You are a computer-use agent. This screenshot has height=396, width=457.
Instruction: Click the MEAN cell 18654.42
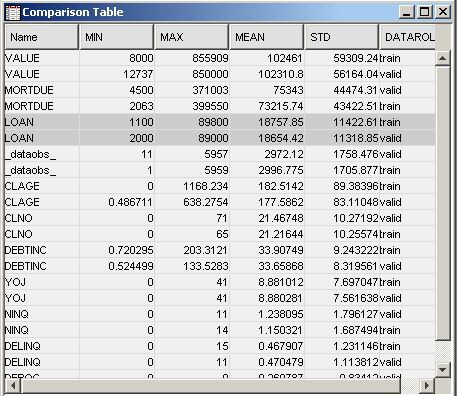[x=267, y=138]
